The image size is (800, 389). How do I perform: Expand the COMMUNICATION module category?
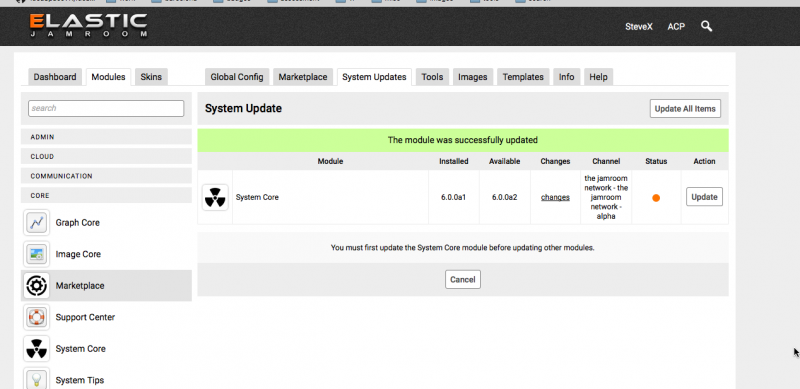point(106,176)
